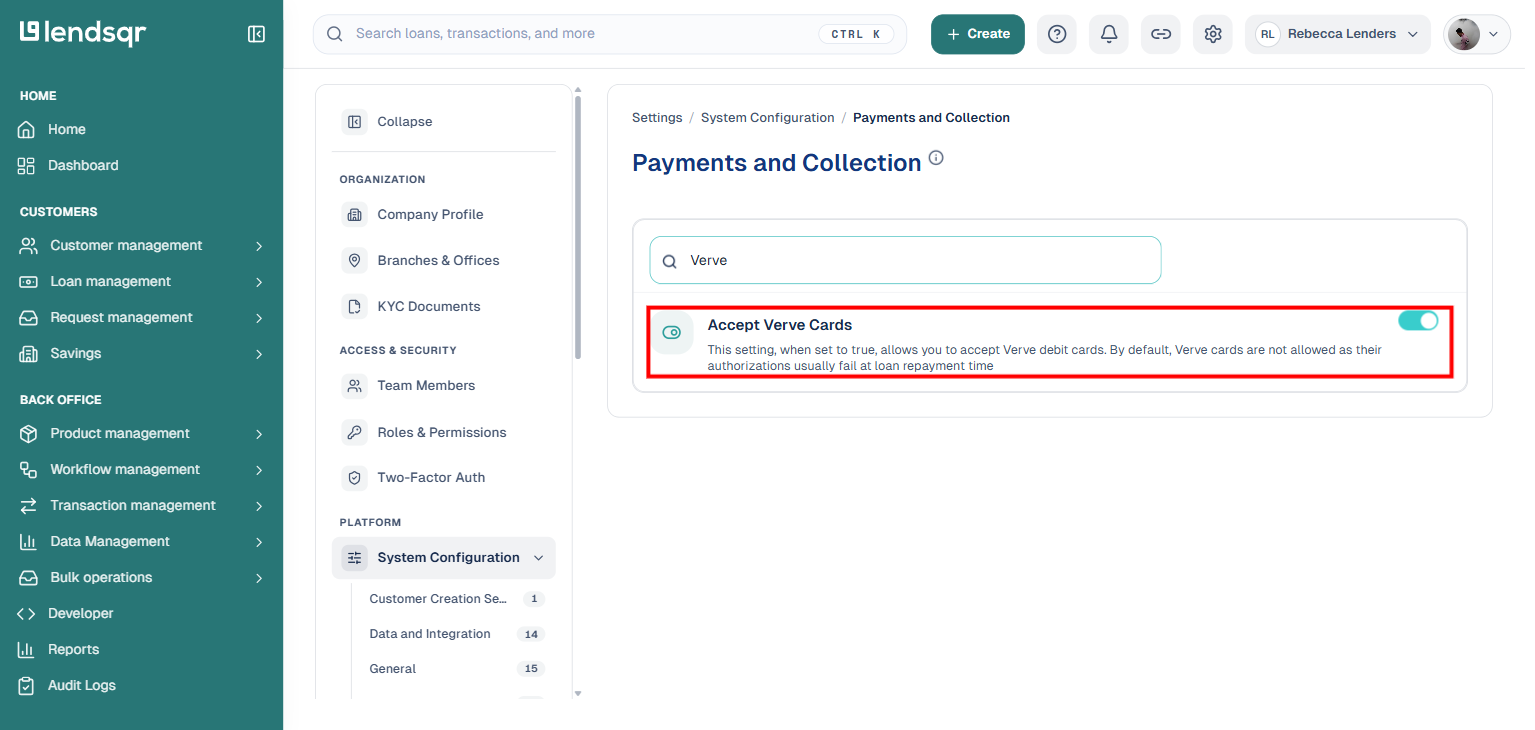Click the Company Profile building icon
1535x730 pixels.
point(354,214)
